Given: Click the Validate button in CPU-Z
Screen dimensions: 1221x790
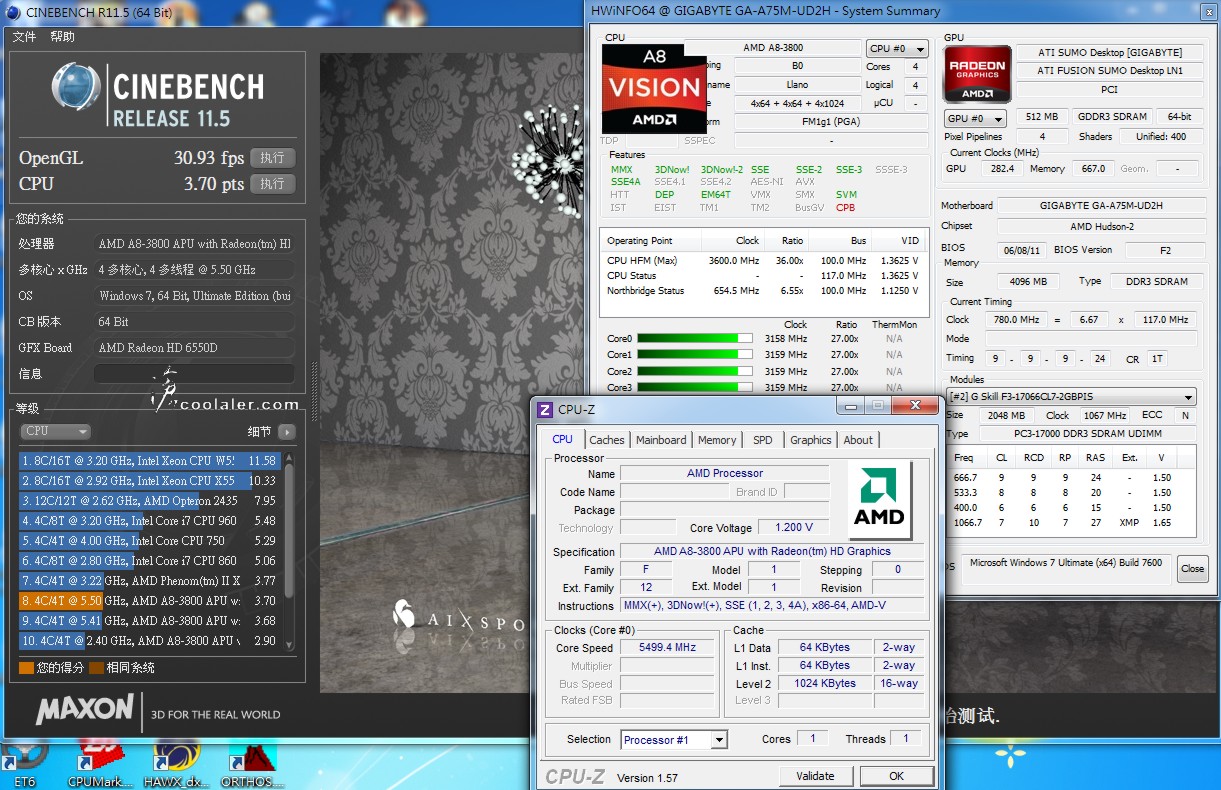Looking at the screenshot, I should pos(815,776).
